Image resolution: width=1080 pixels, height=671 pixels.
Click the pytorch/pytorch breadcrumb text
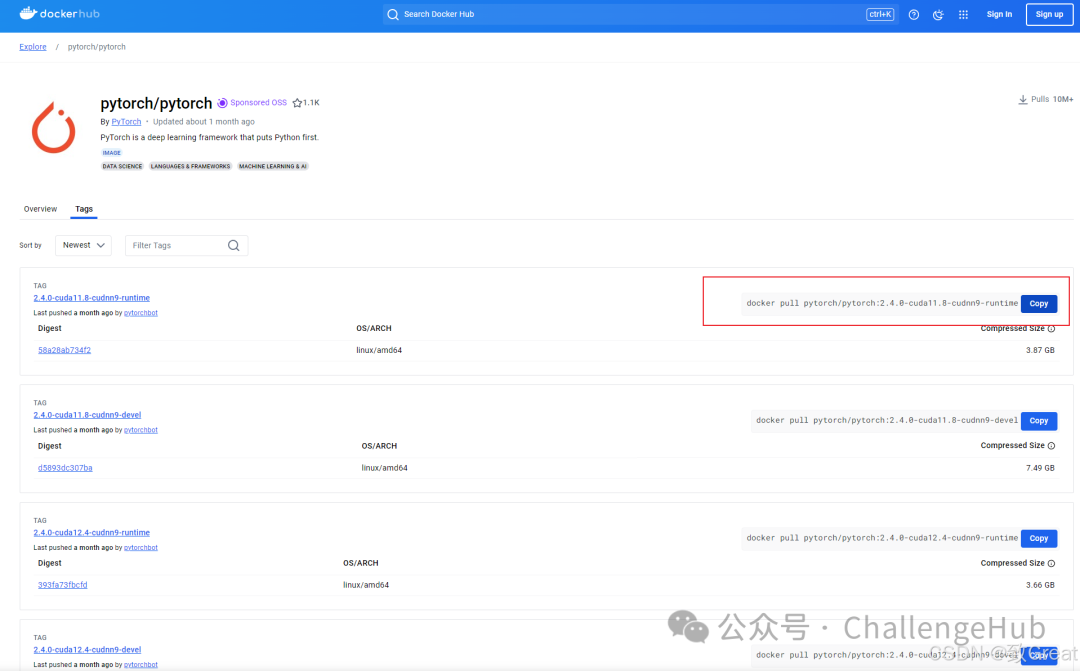[x=96, y=47]
